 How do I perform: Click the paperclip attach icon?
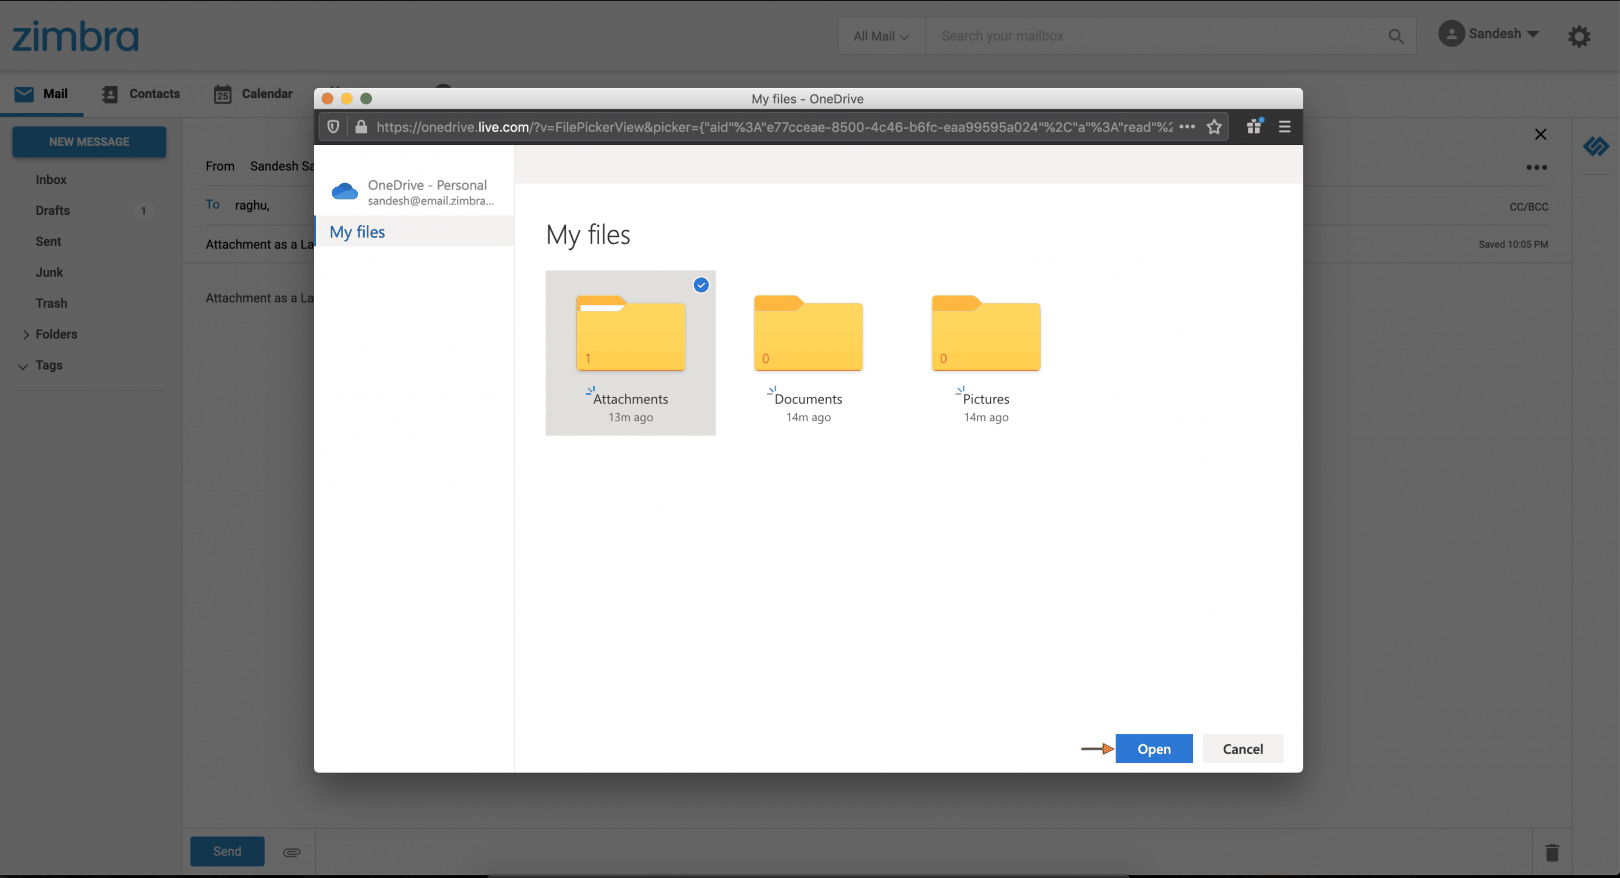pyautogui.click(x=292, y=853)
